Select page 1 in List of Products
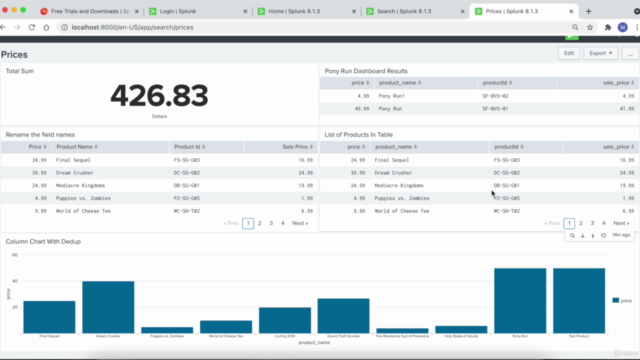This screenshot has width=640, height=360. (569, 223)
